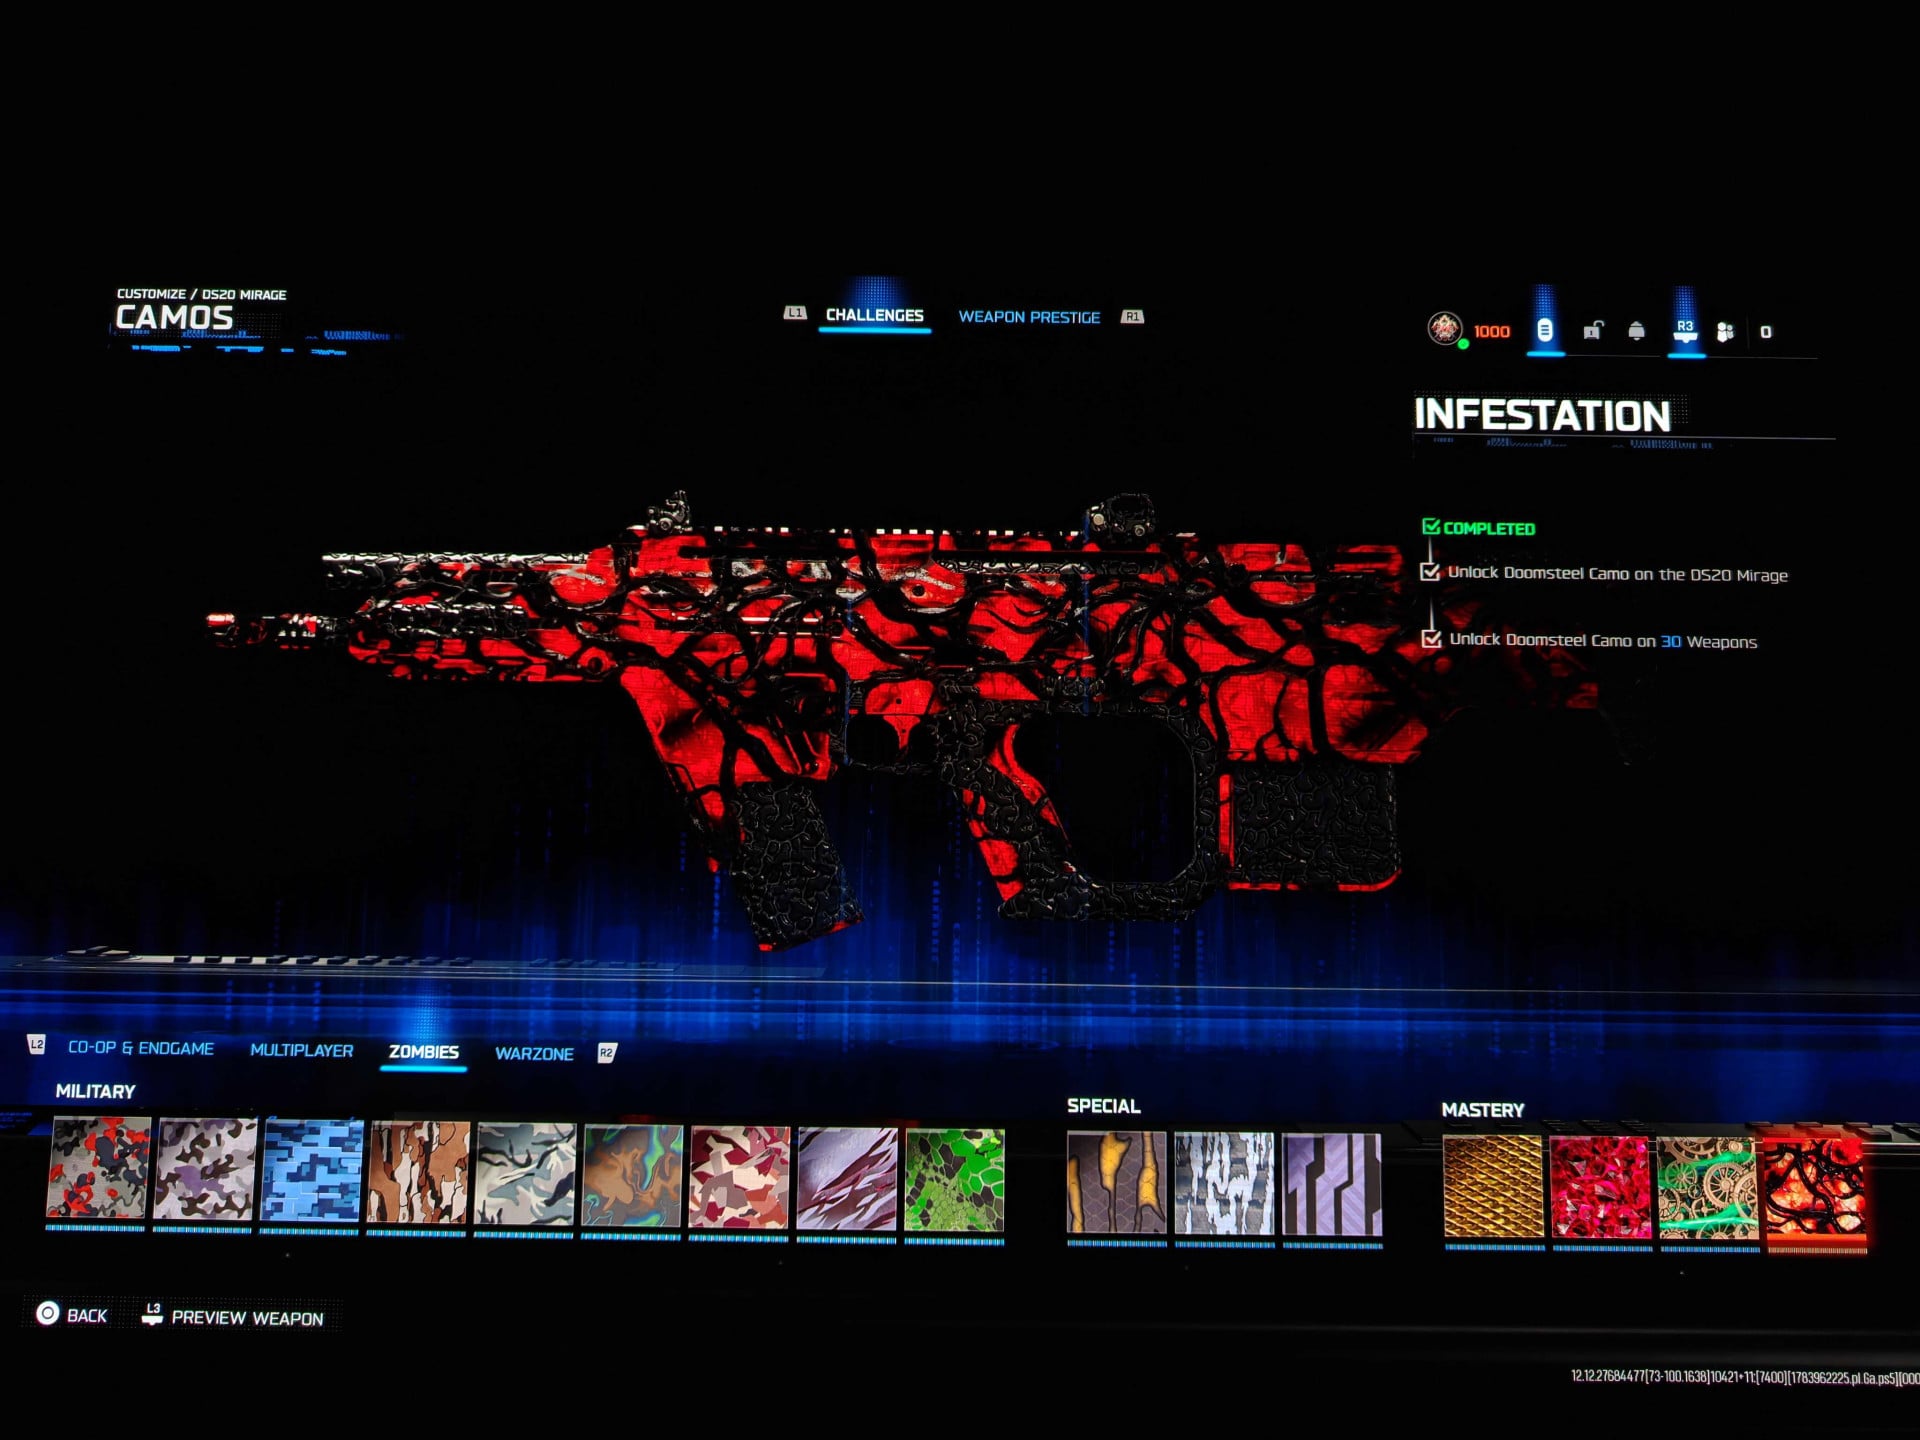Select the gold mesh Mastery camo

(x=1494, y=1188)
